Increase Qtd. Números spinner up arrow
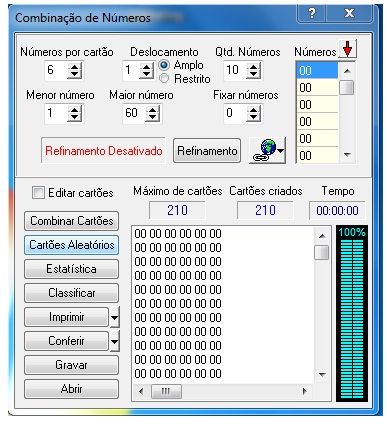The image size is (387, 424). [x=254, y=66]
